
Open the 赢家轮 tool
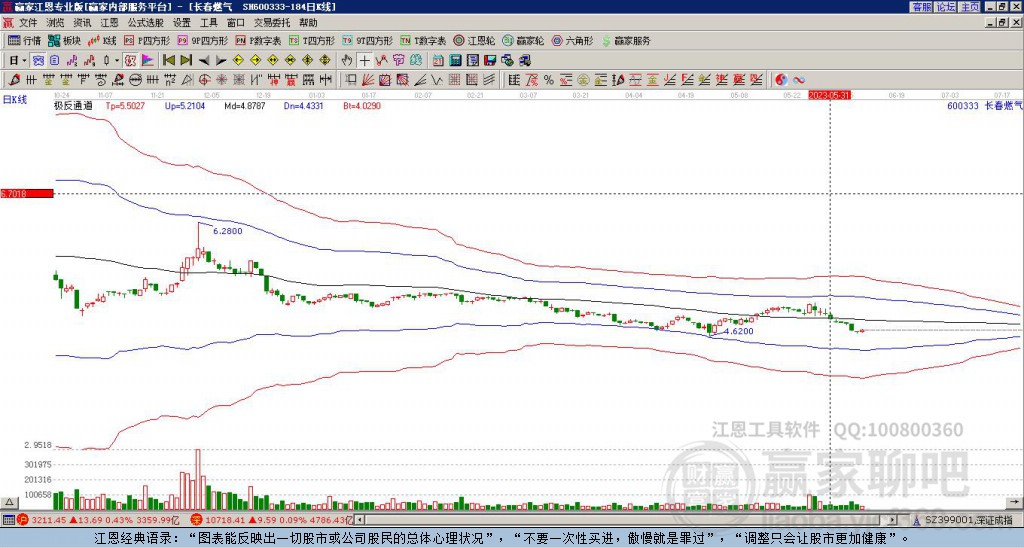click(523, 40)
